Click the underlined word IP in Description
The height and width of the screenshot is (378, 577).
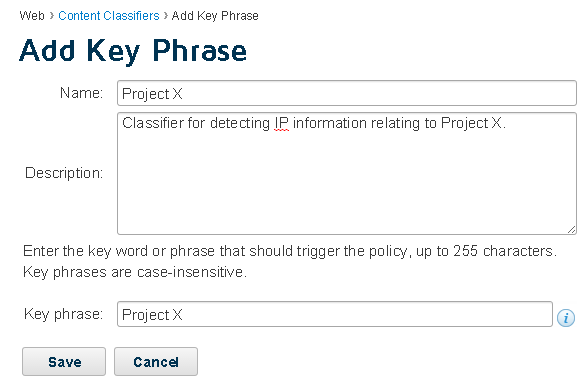pos(282,123)
